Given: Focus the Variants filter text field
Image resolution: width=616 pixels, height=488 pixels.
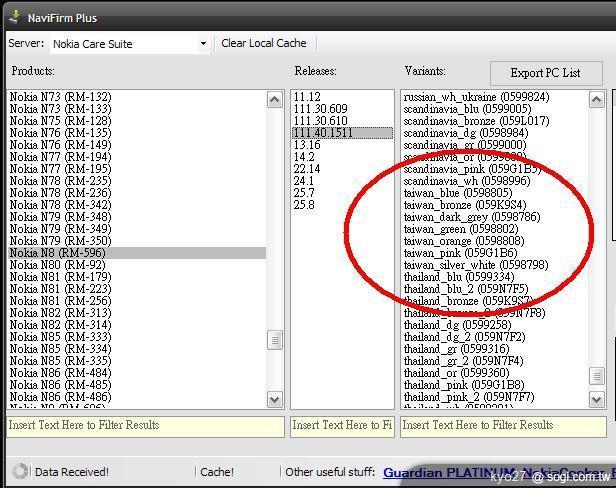Looking at the screenshot, I should [503, 425].
